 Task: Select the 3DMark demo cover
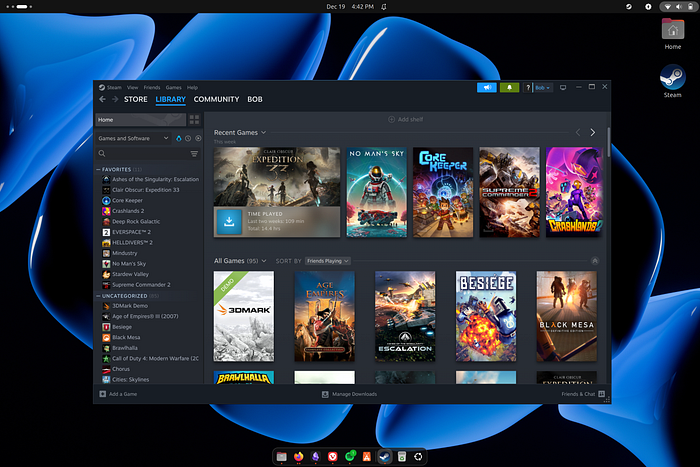[x=244, y=316]
